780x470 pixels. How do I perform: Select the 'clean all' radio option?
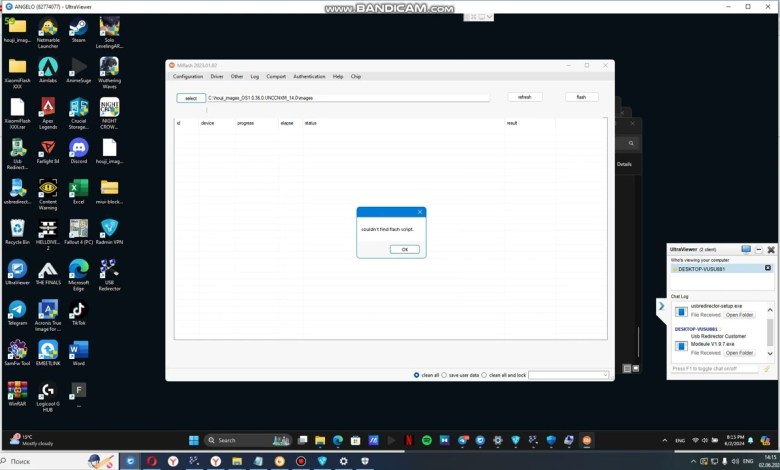coord(416,375)
